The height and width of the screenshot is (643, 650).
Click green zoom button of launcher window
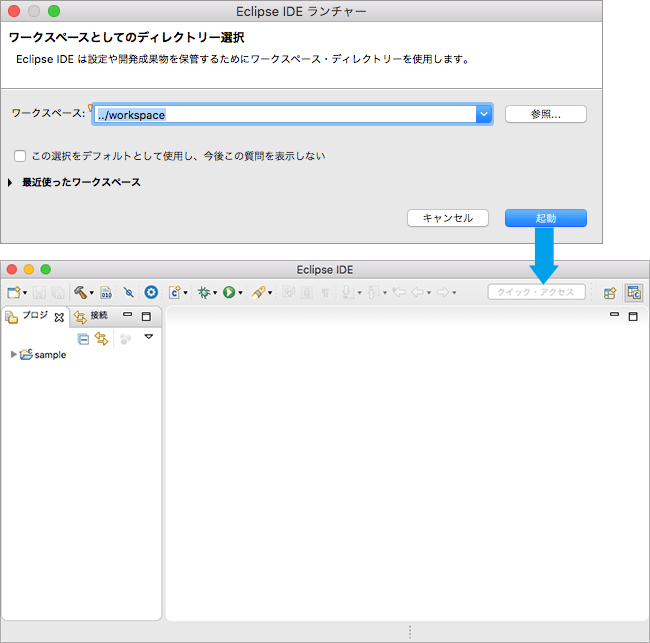point(54,11)
